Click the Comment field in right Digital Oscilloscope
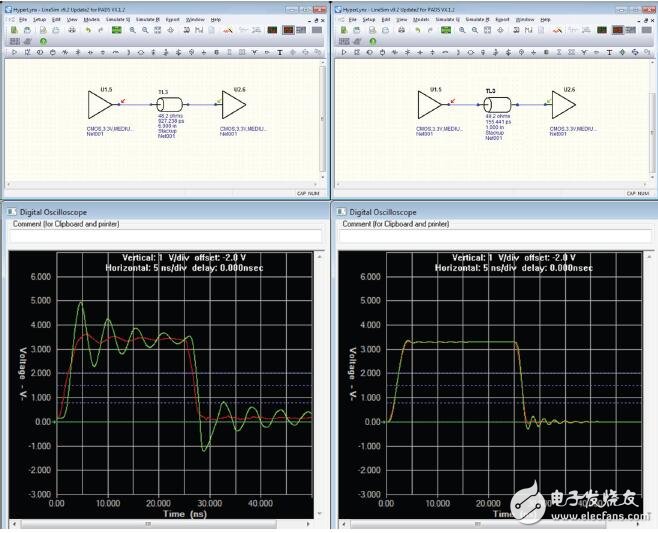Screen dimensions: 658x533 (495, 237)
